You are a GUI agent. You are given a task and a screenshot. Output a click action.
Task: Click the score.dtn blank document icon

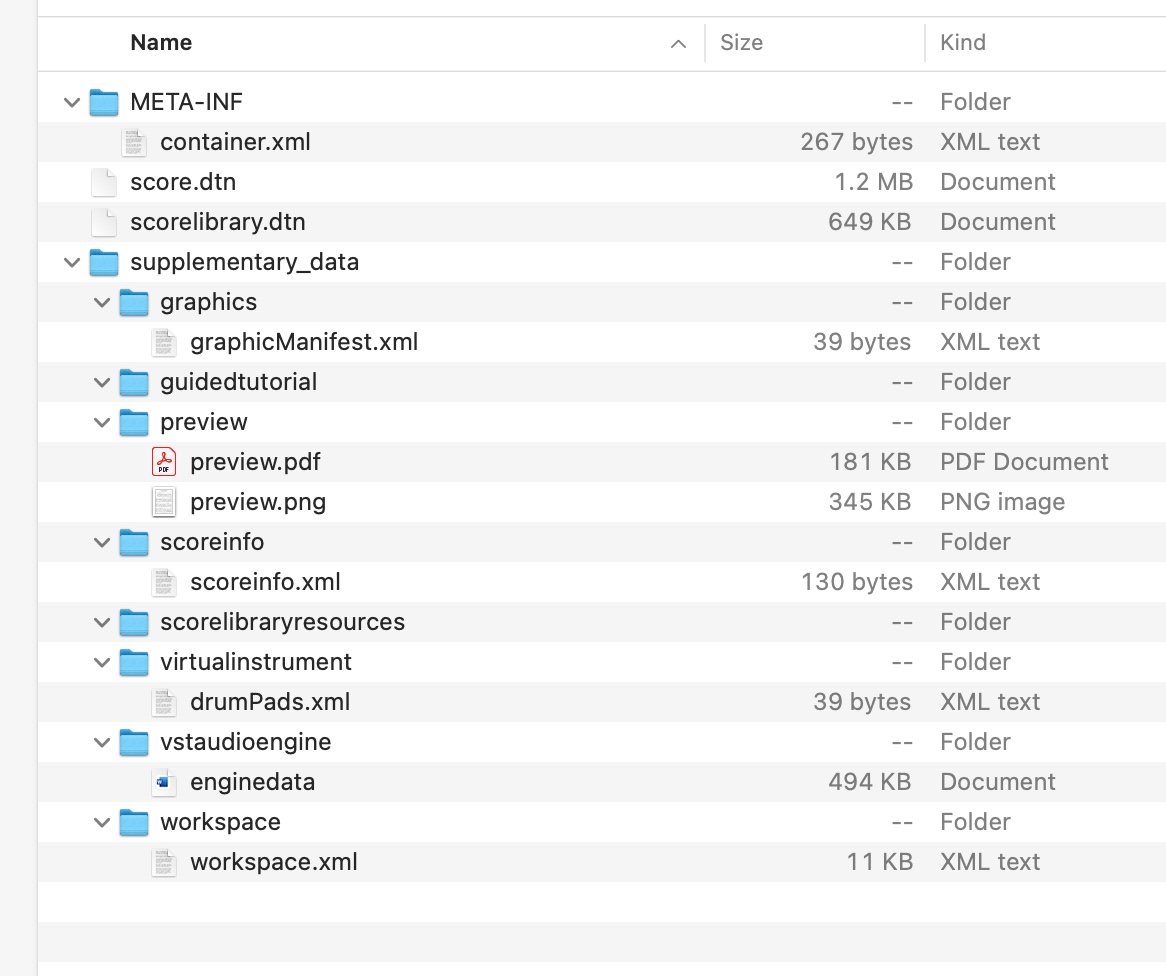pyautogui.click(x=104, y=182)
